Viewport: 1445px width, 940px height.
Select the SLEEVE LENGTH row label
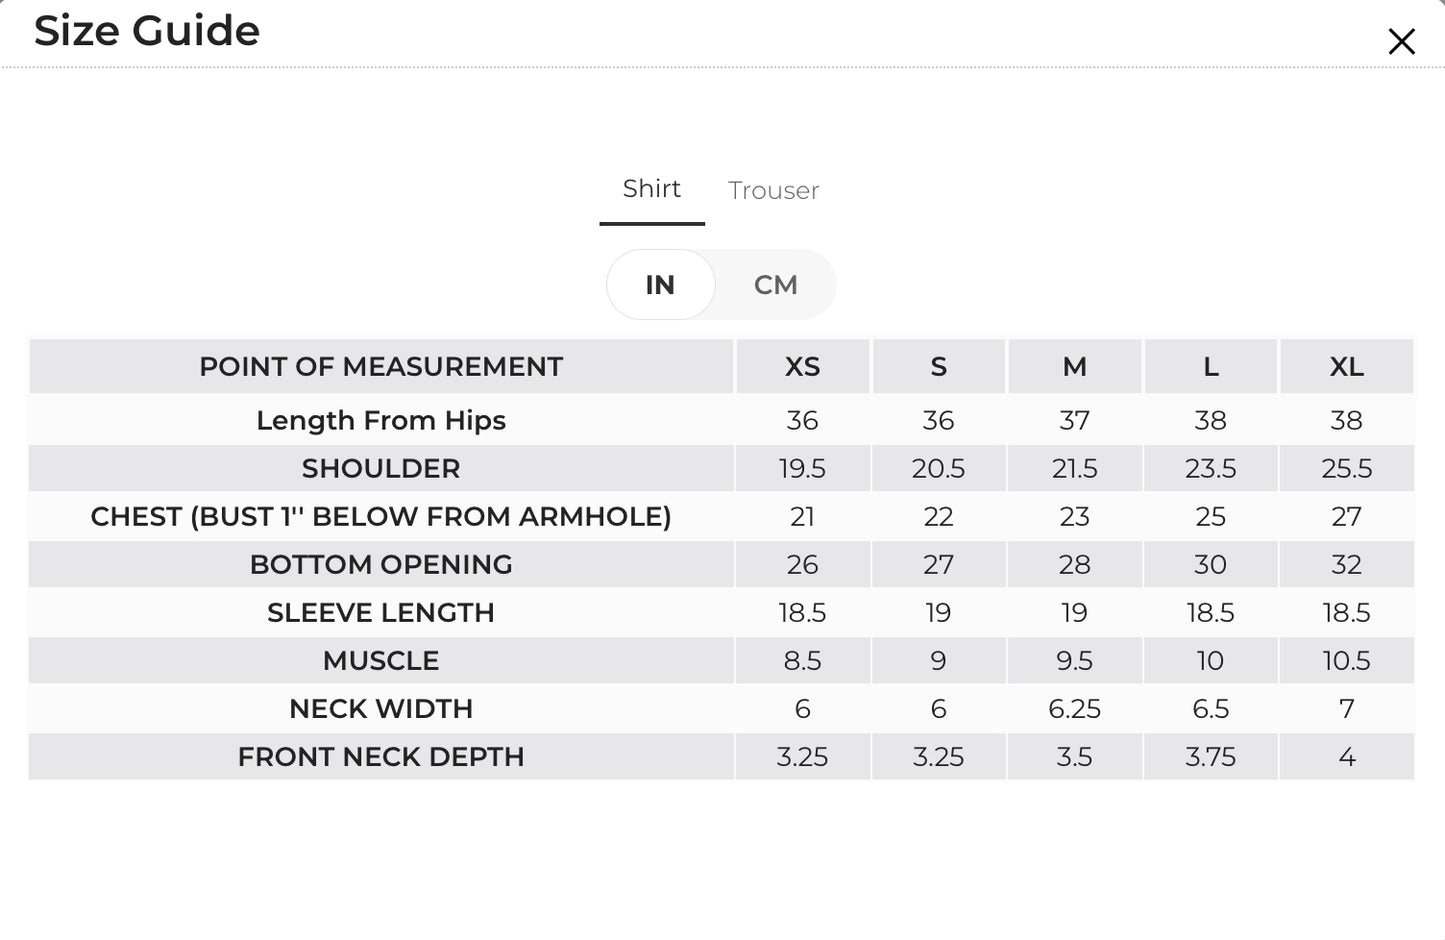(x=381, y=612)
